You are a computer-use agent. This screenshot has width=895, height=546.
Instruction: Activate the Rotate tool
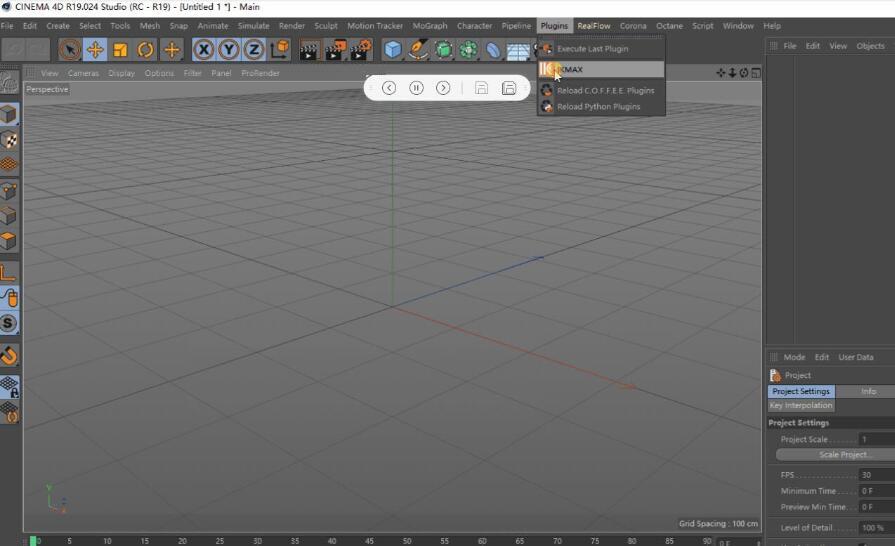146,50
